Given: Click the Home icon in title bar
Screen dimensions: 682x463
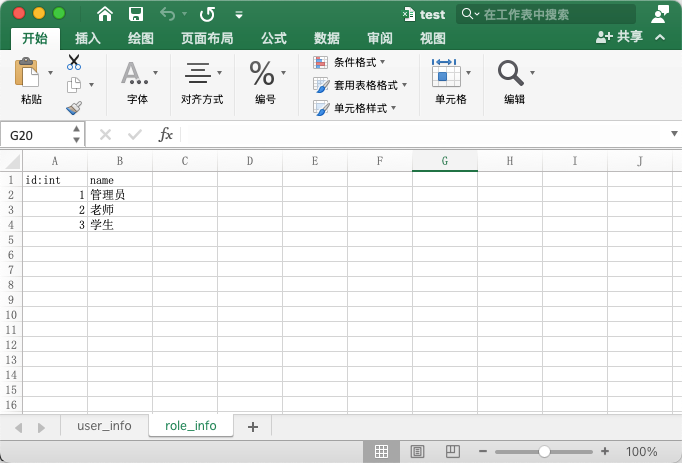Looking at the screenshot, I should click(x=105, y=14).
